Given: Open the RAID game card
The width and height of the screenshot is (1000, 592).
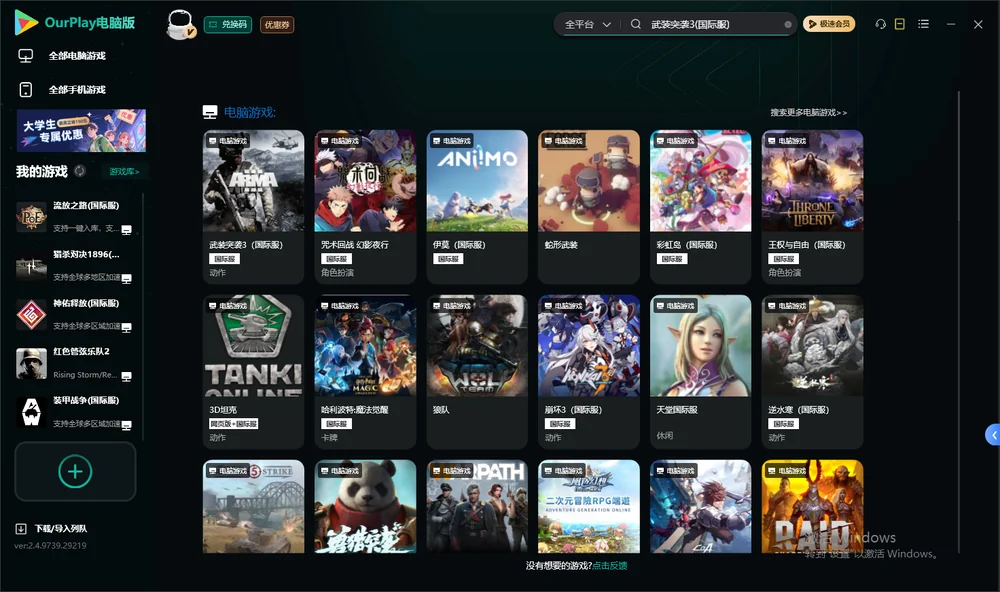Looking at the screenshot, I should tap(812, 507).
